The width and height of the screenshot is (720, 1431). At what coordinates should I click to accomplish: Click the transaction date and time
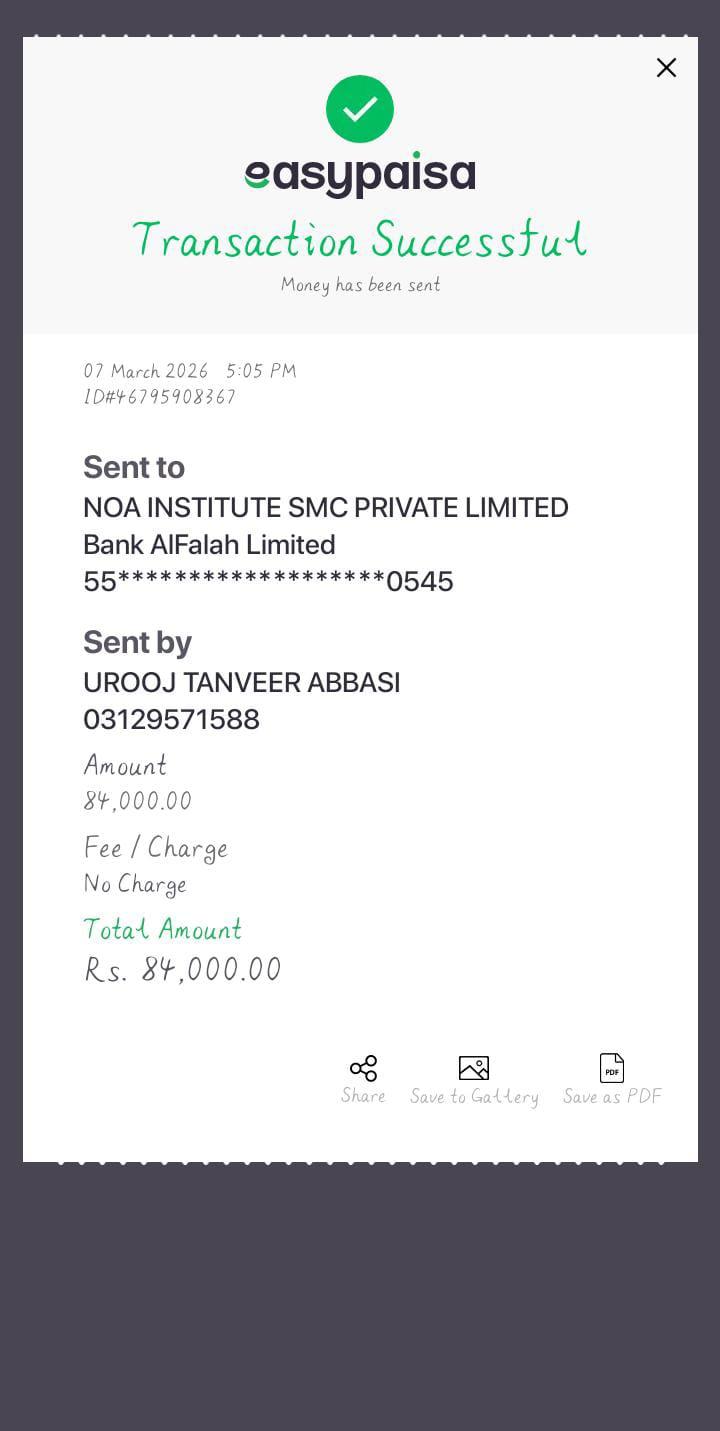pos(190,371)
